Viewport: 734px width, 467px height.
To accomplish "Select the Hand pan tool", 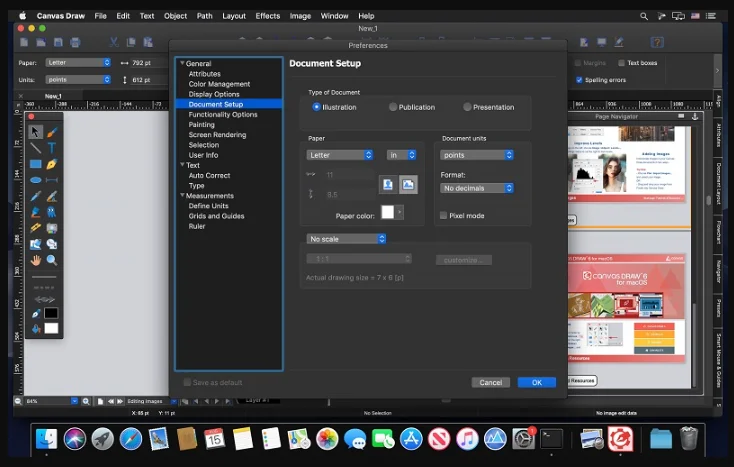I will 35,260.
